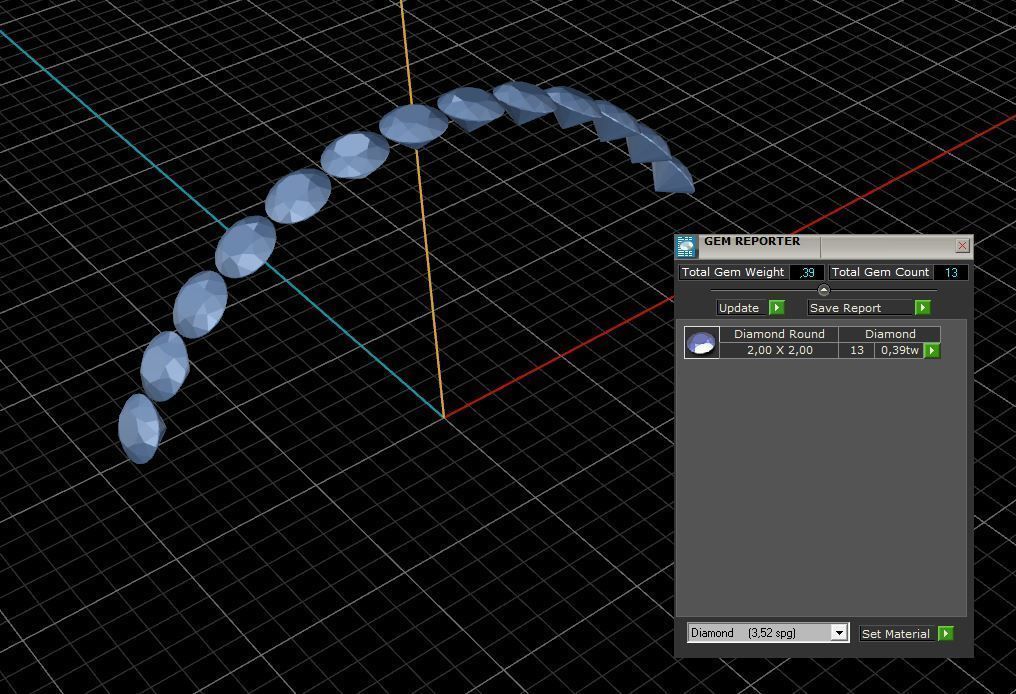Click the Set Material button label
Screen dimensions: 1016x694
[897, 634]
